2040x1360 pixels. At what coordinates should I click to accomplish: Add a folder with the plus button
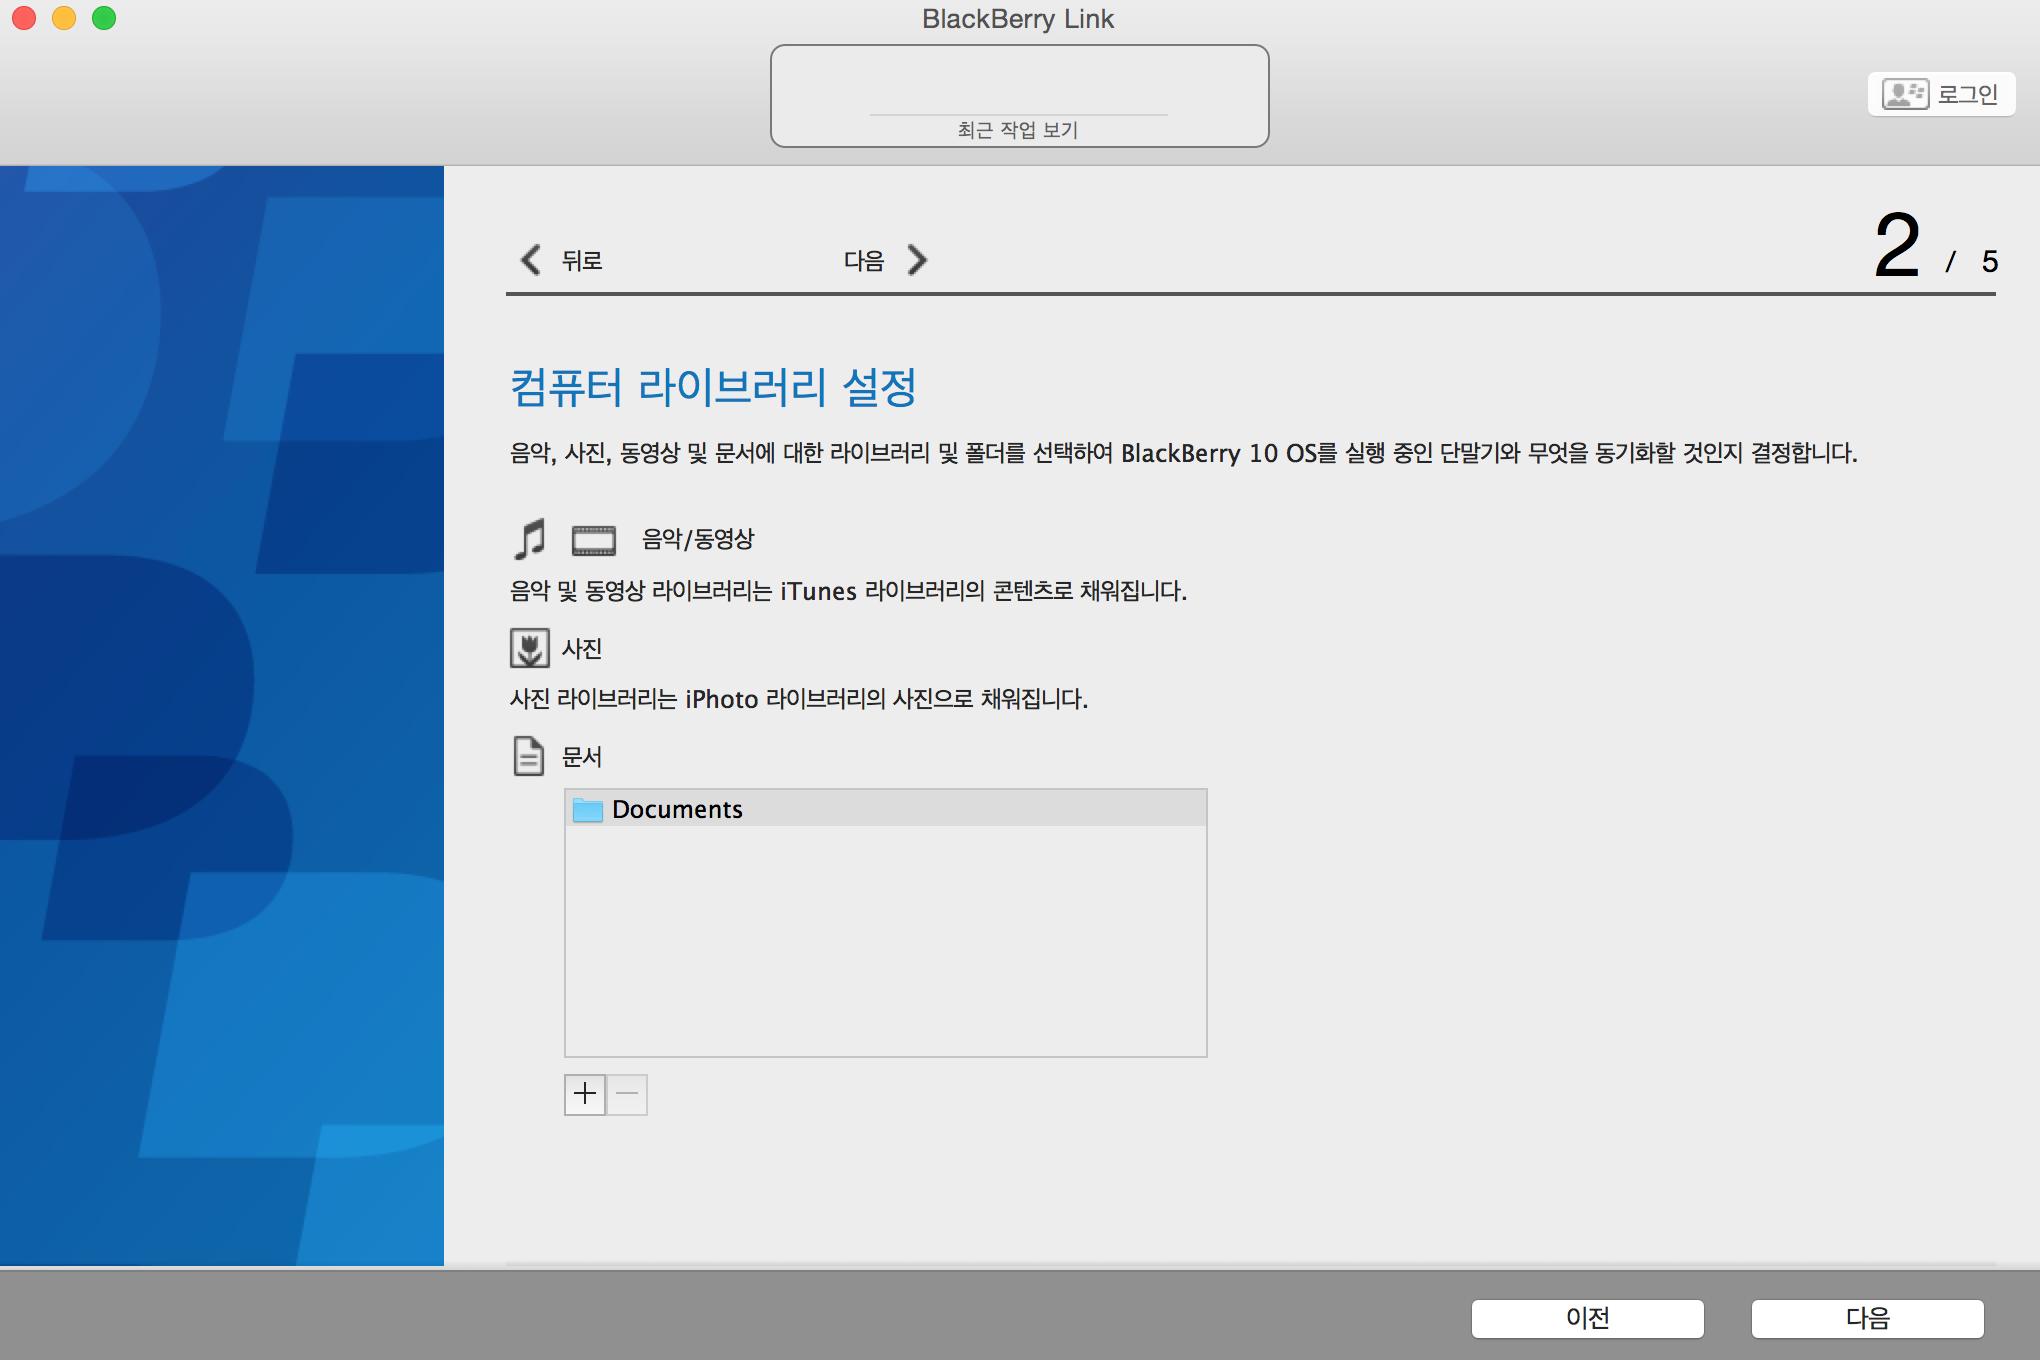tap(585, 1094)
